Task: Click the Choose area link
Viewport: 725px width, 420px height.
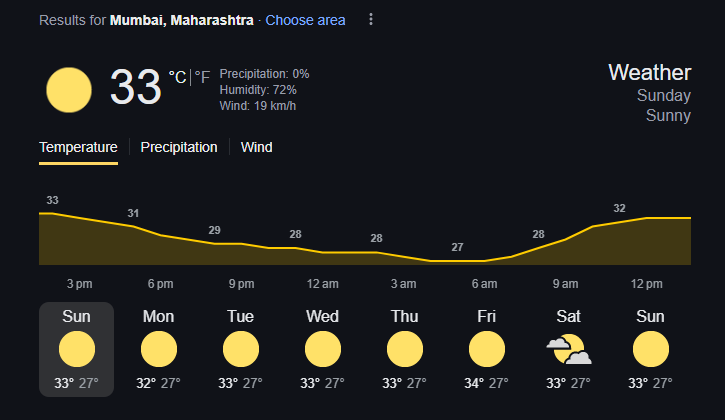Action: (x=305, y=20)
